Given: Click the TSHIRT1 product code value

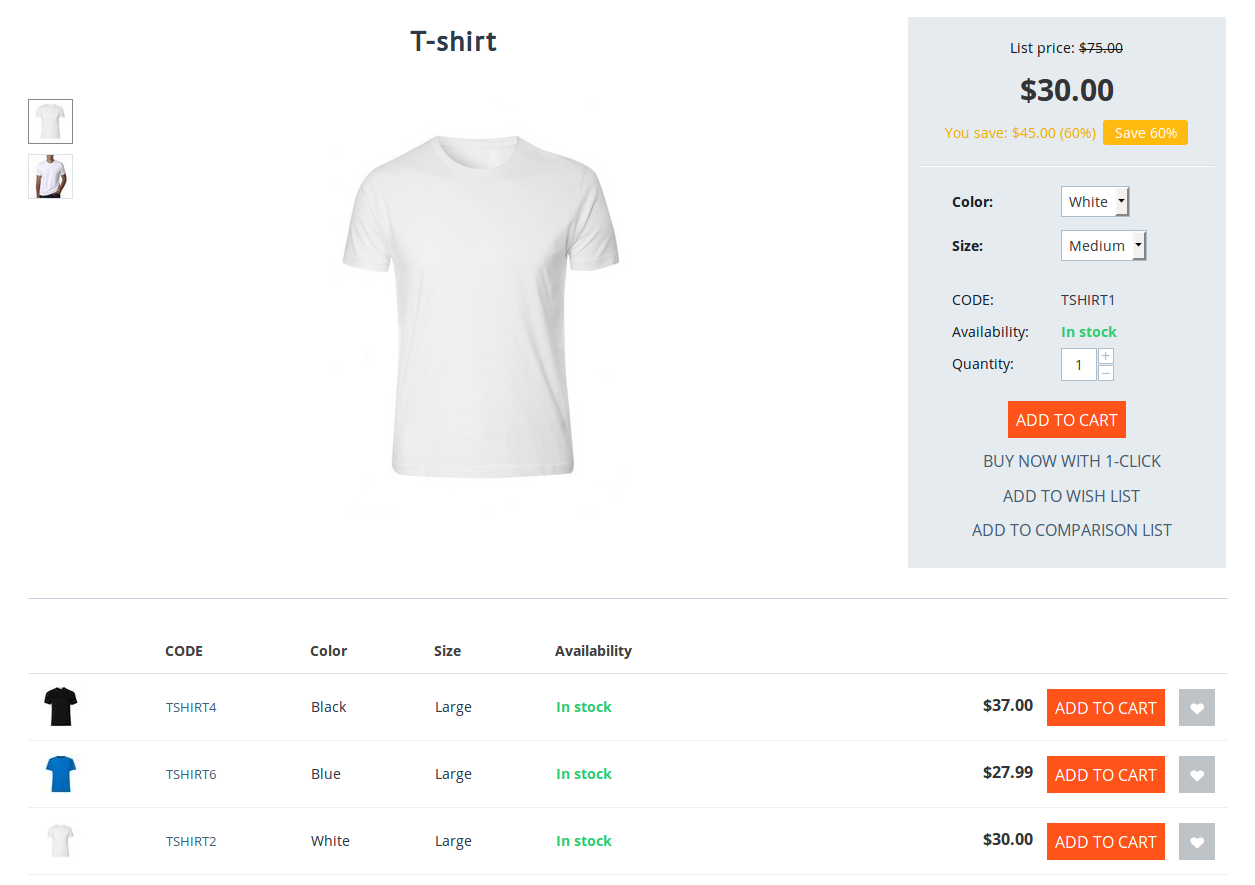Looking at the screenshot, I should point(1088,300).
